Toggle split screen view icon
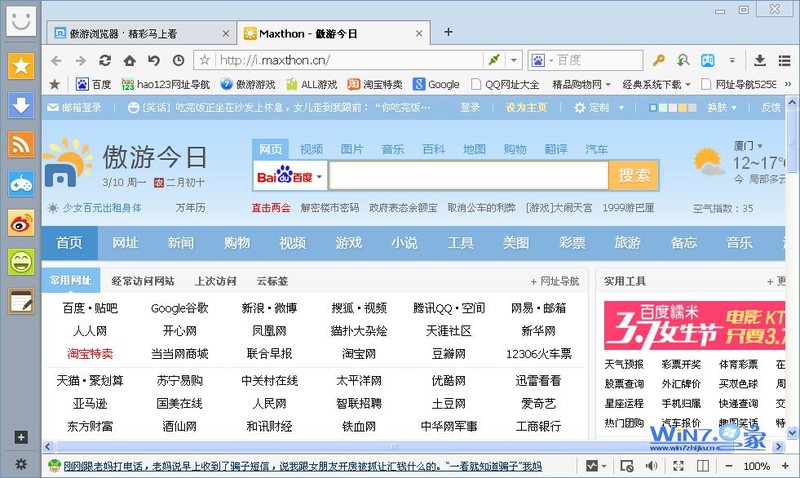Viewport: 800px width, 478px height. click(x=703, y=465)
